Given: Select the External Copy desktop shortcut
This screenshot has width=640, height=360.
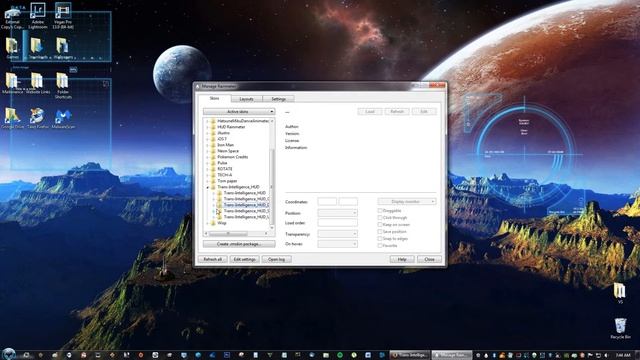Looking at the screenshot, I should click(12, 16).
